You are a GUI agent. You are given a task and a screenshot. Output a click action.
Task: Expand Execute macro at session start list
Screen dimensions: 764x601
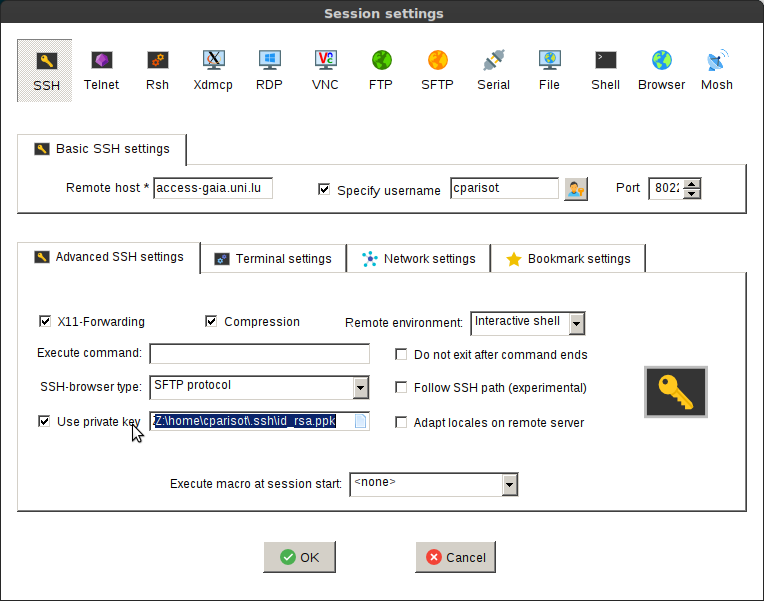(x=509, y=485)
